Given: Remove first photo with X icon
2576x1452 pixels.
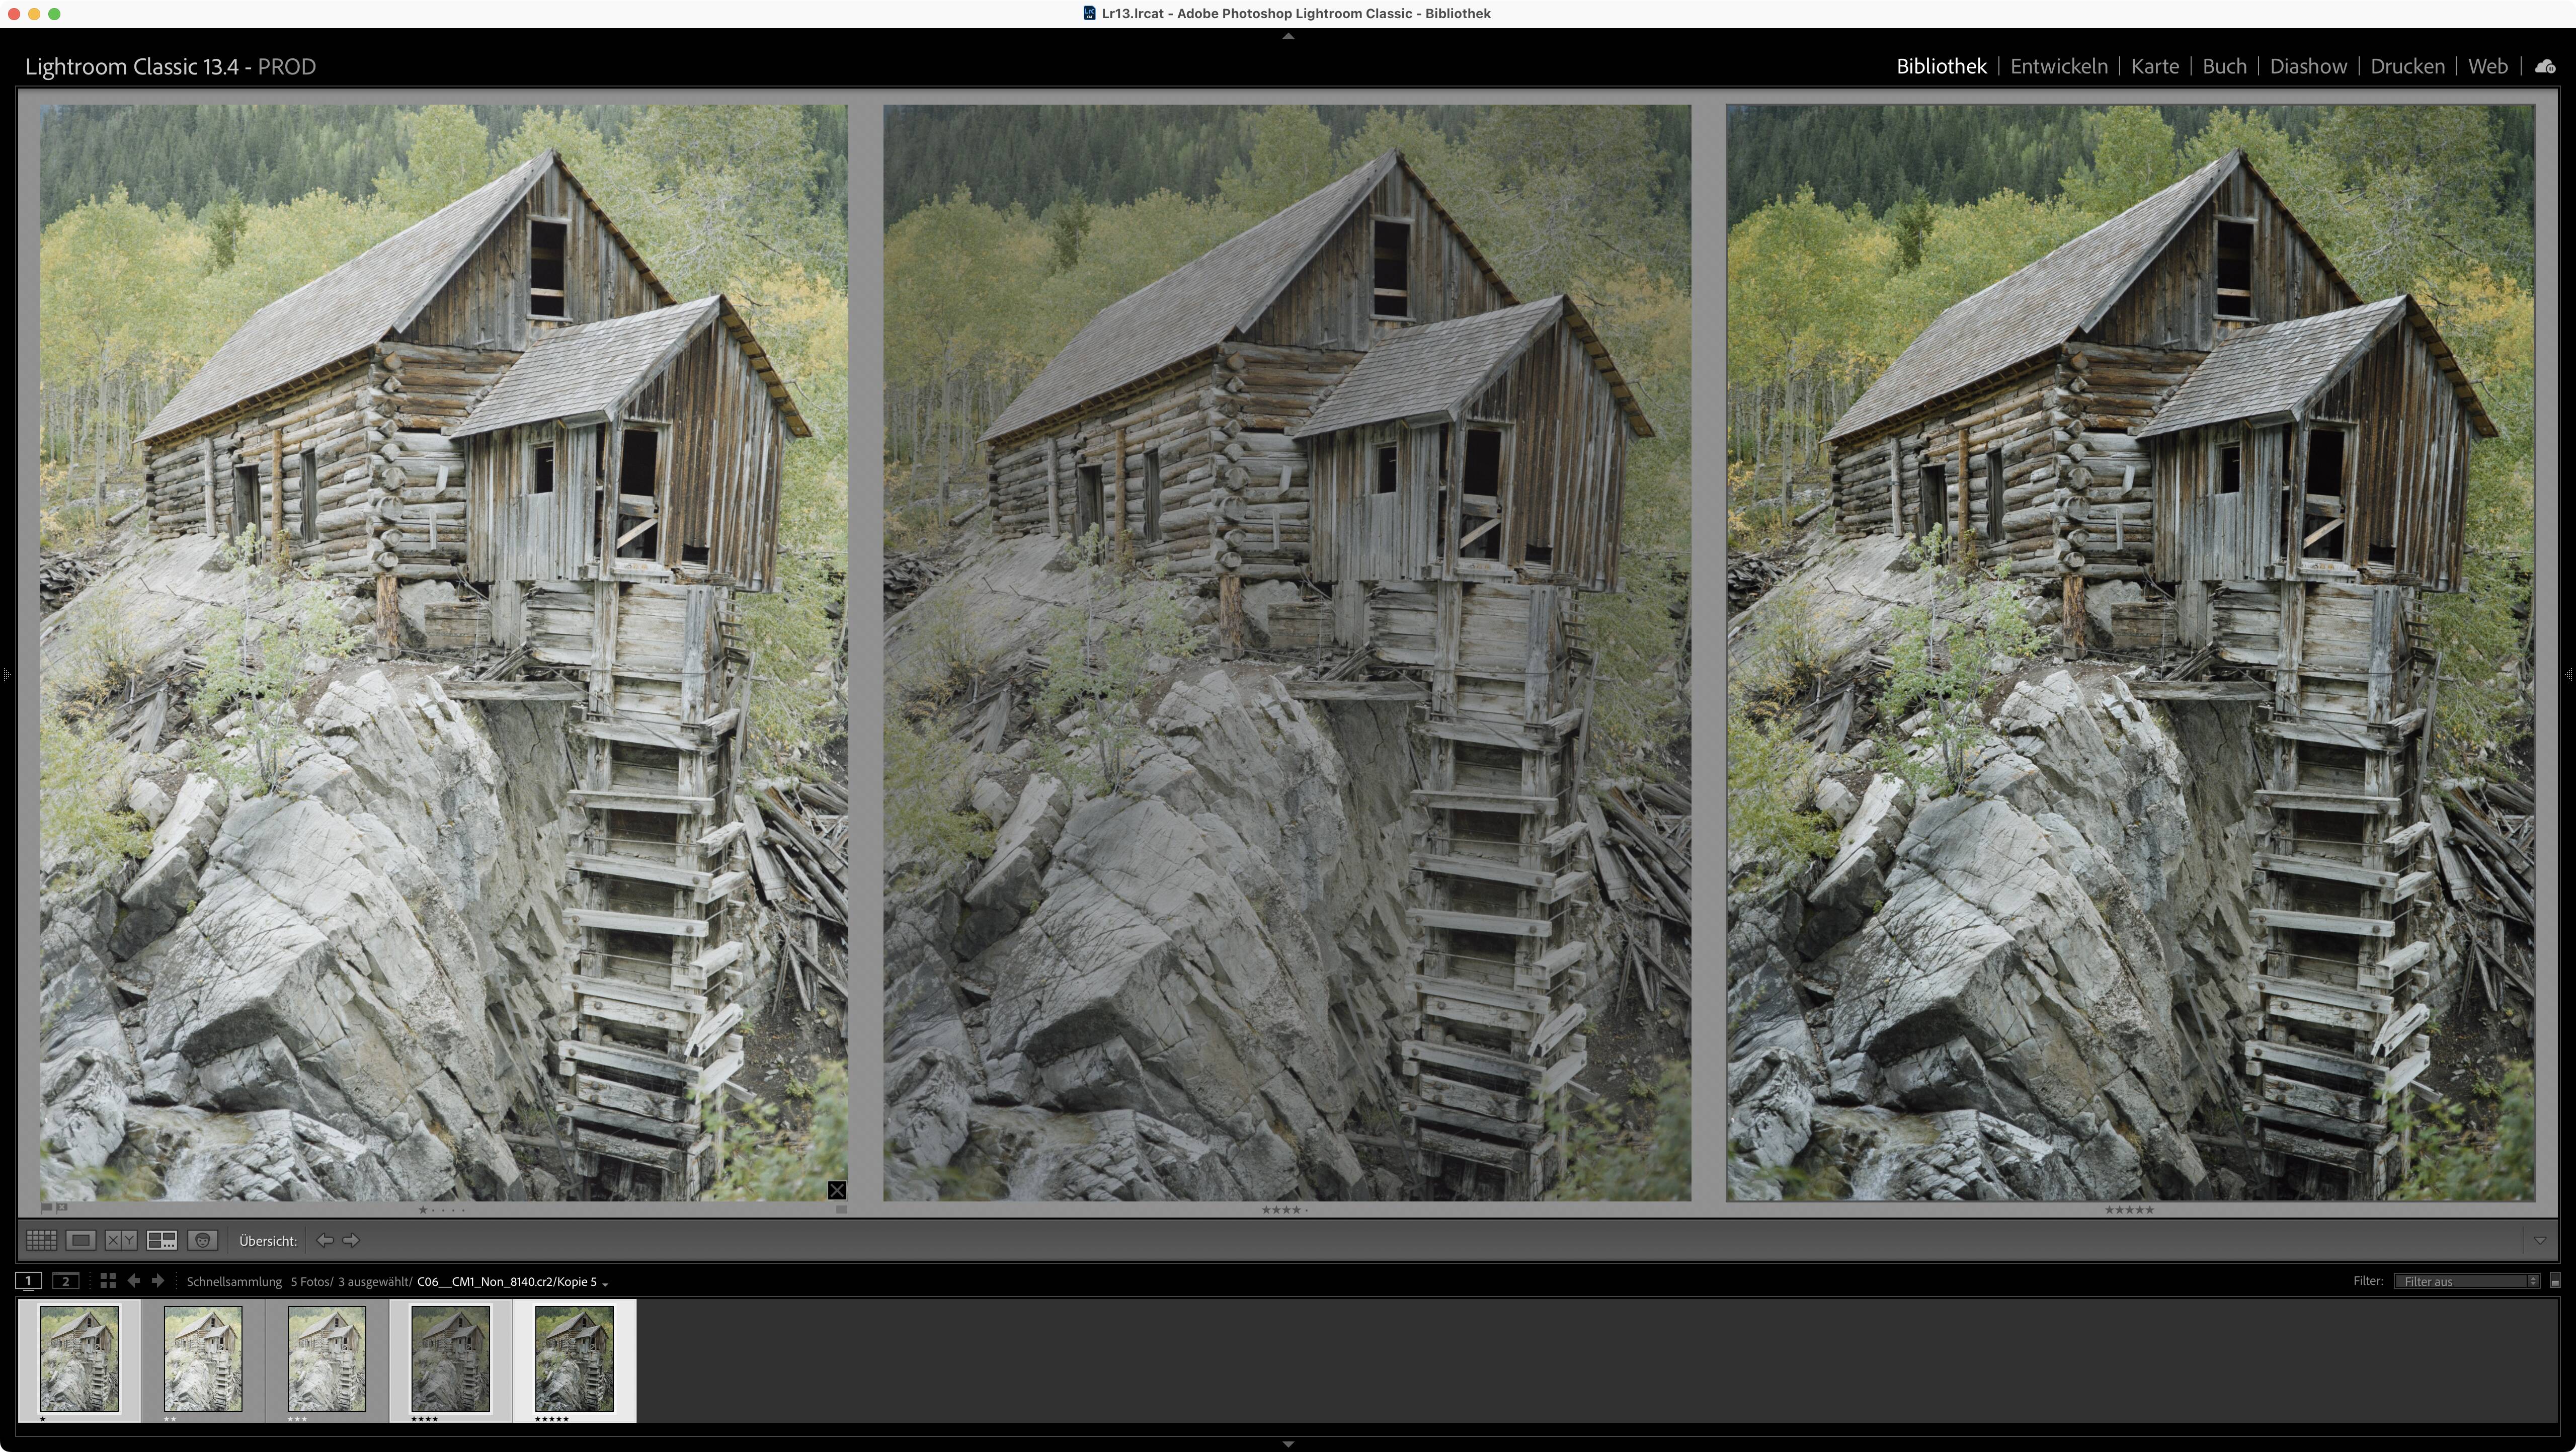Looking at the screenshot, I should pos(837,1190).
